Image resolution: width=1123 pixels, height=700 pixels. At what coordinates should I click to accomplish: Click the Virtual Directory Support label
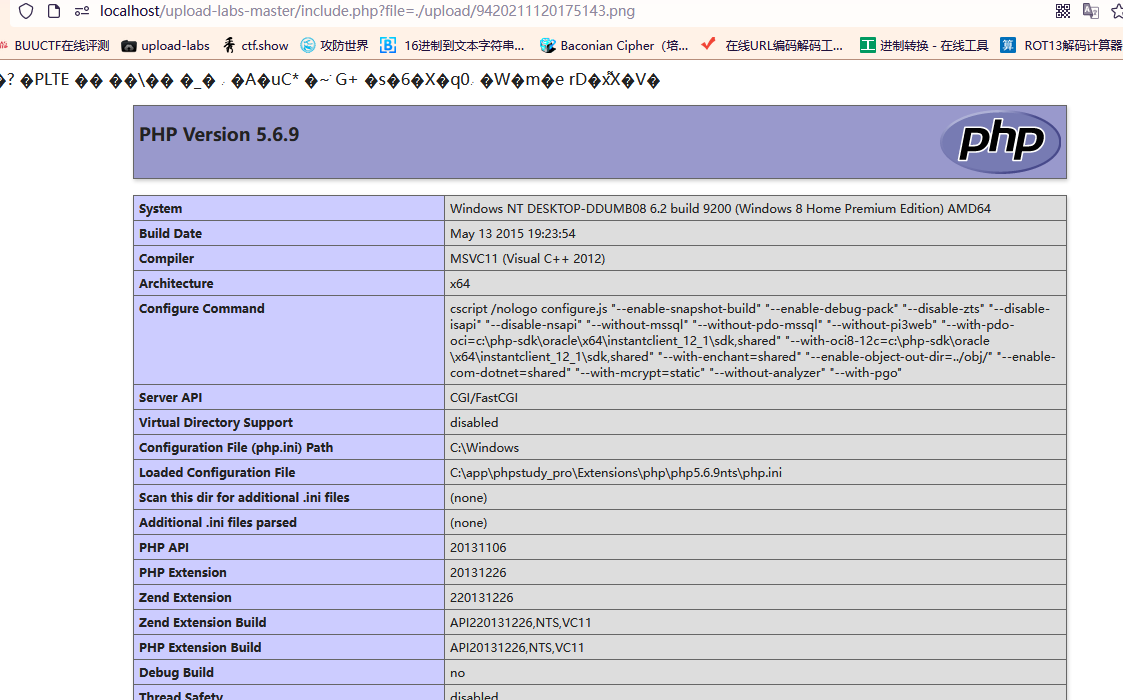click(216, 423)
